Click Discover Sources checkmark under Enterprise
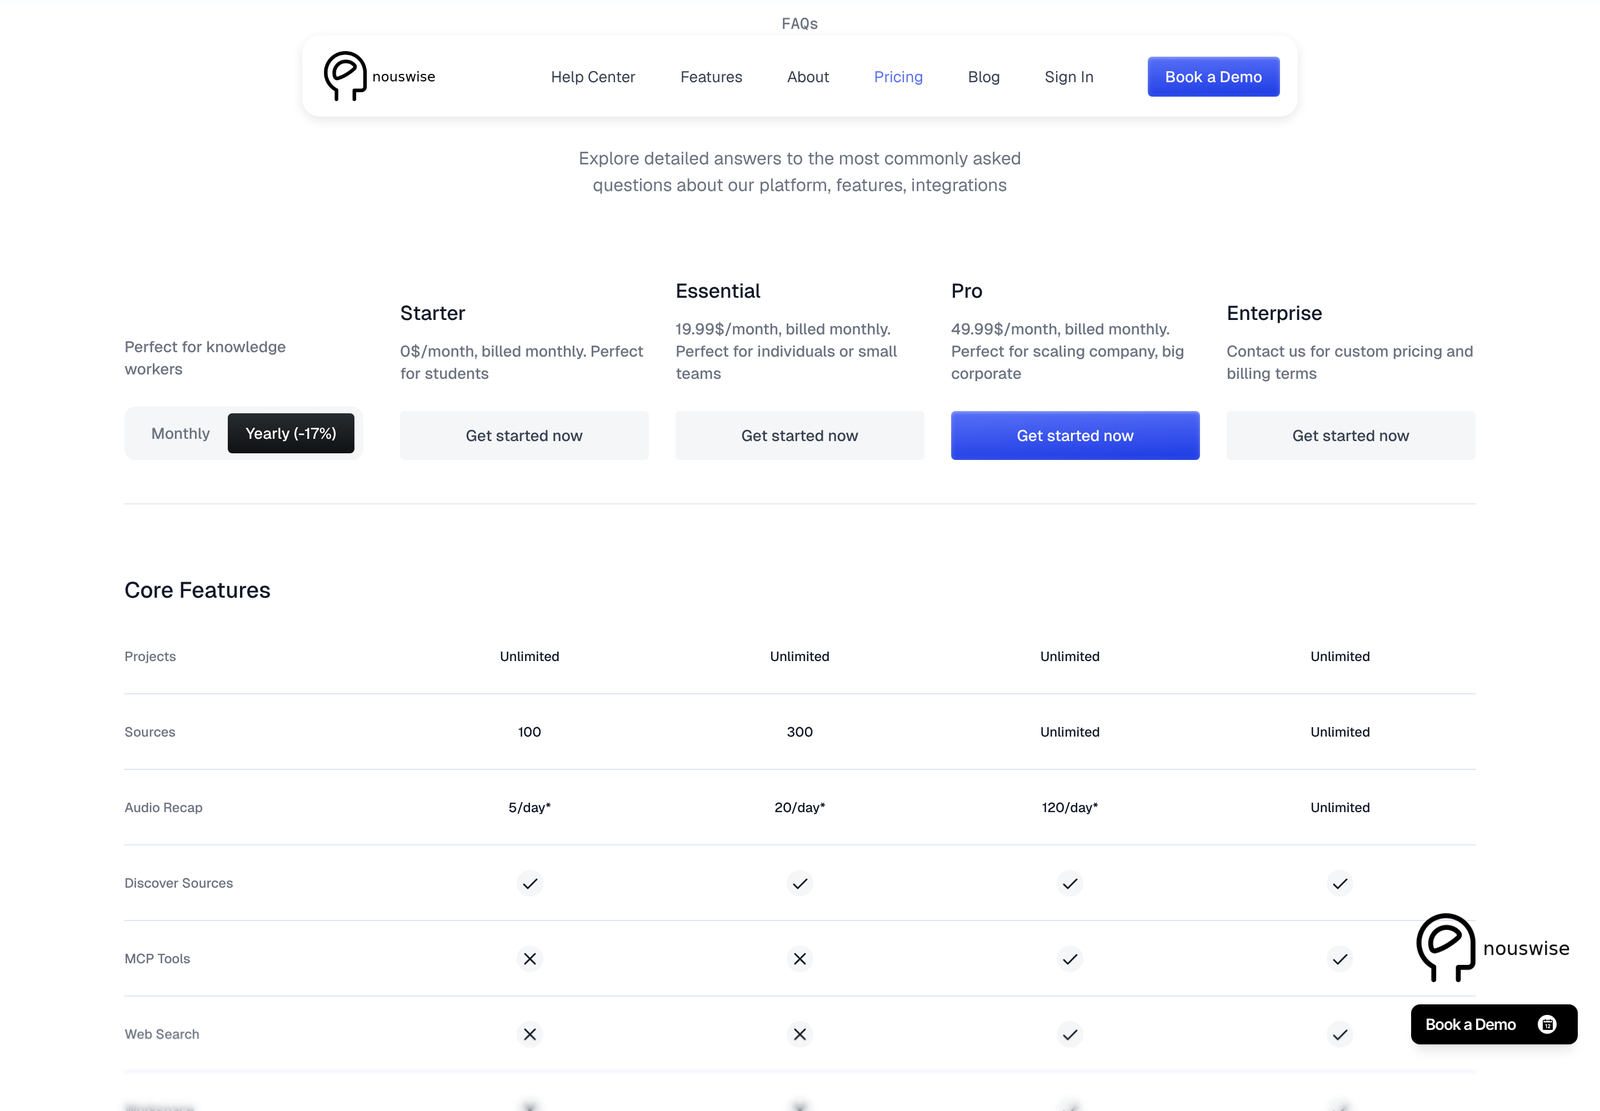This screenshot has width=1600, height=1111. point(1340,883)
